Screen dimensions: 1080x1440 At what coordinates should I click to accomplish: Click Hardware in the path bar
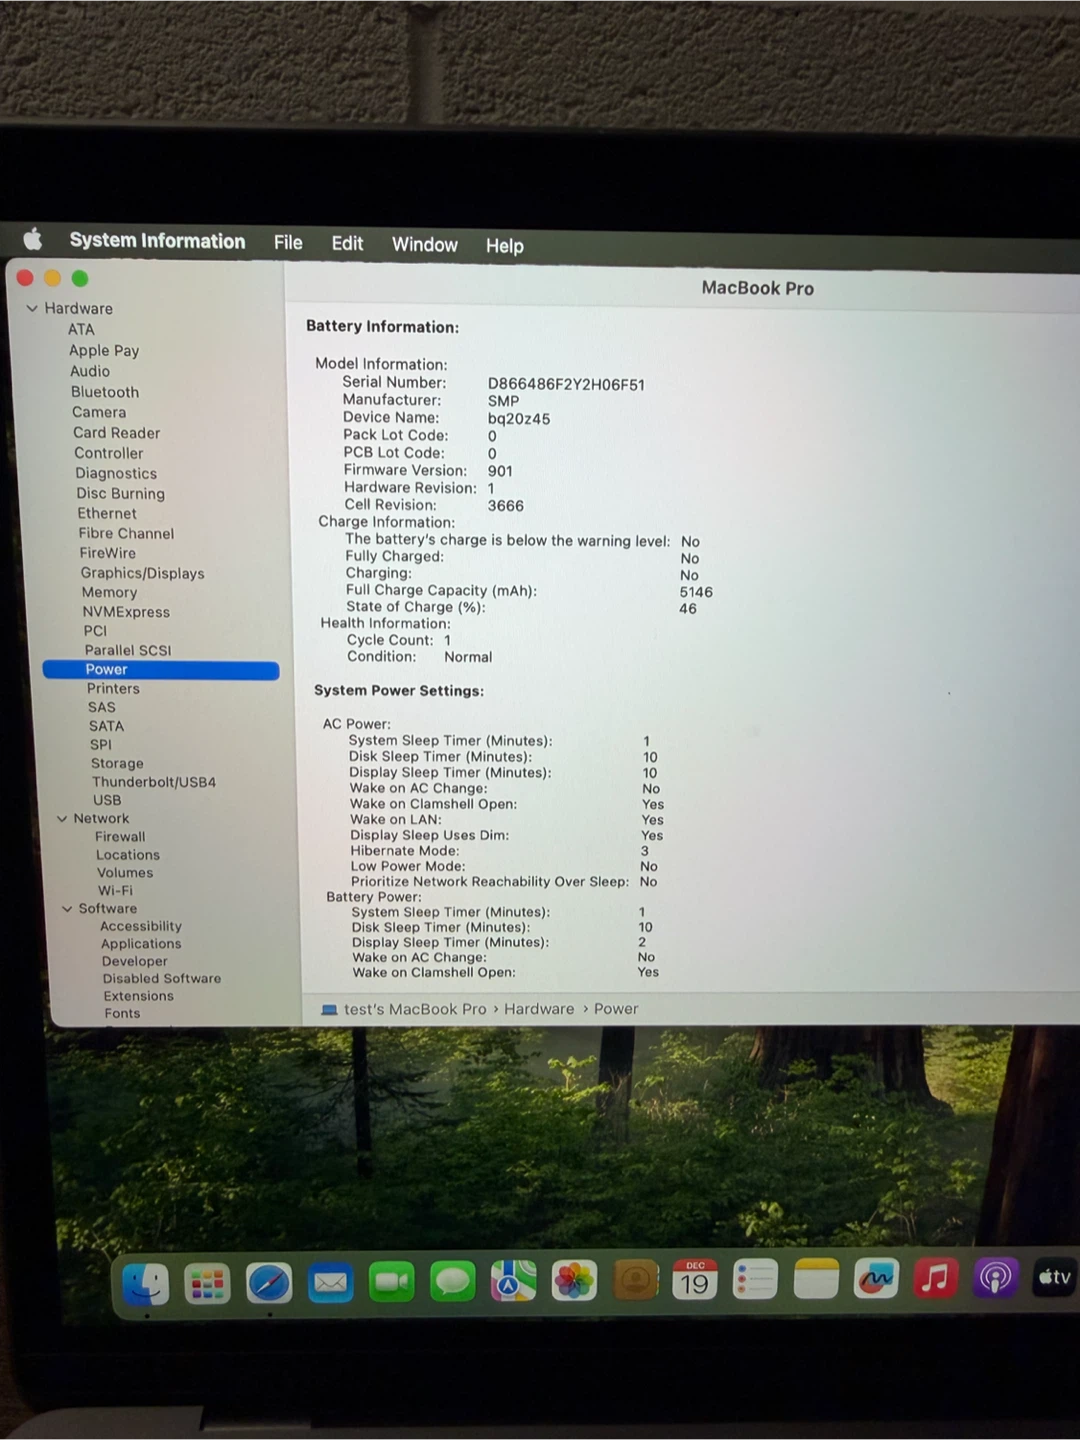pos(539,1009)
